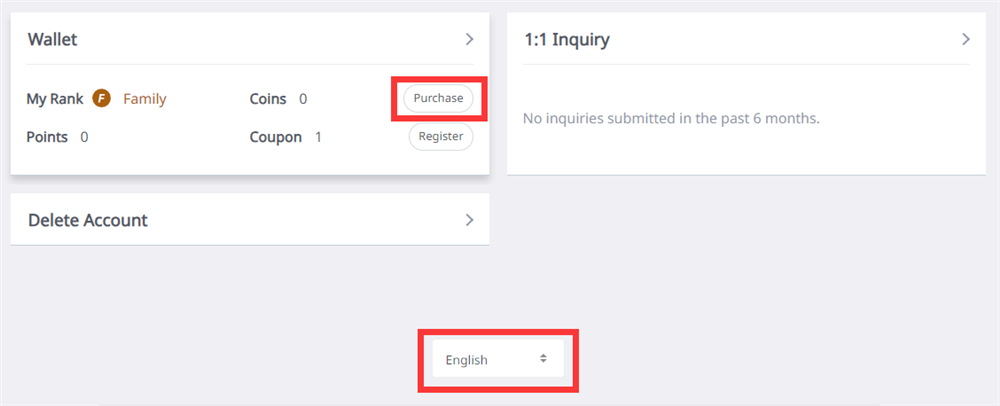Open the Delete Account heading

click(x=88, y=220)
